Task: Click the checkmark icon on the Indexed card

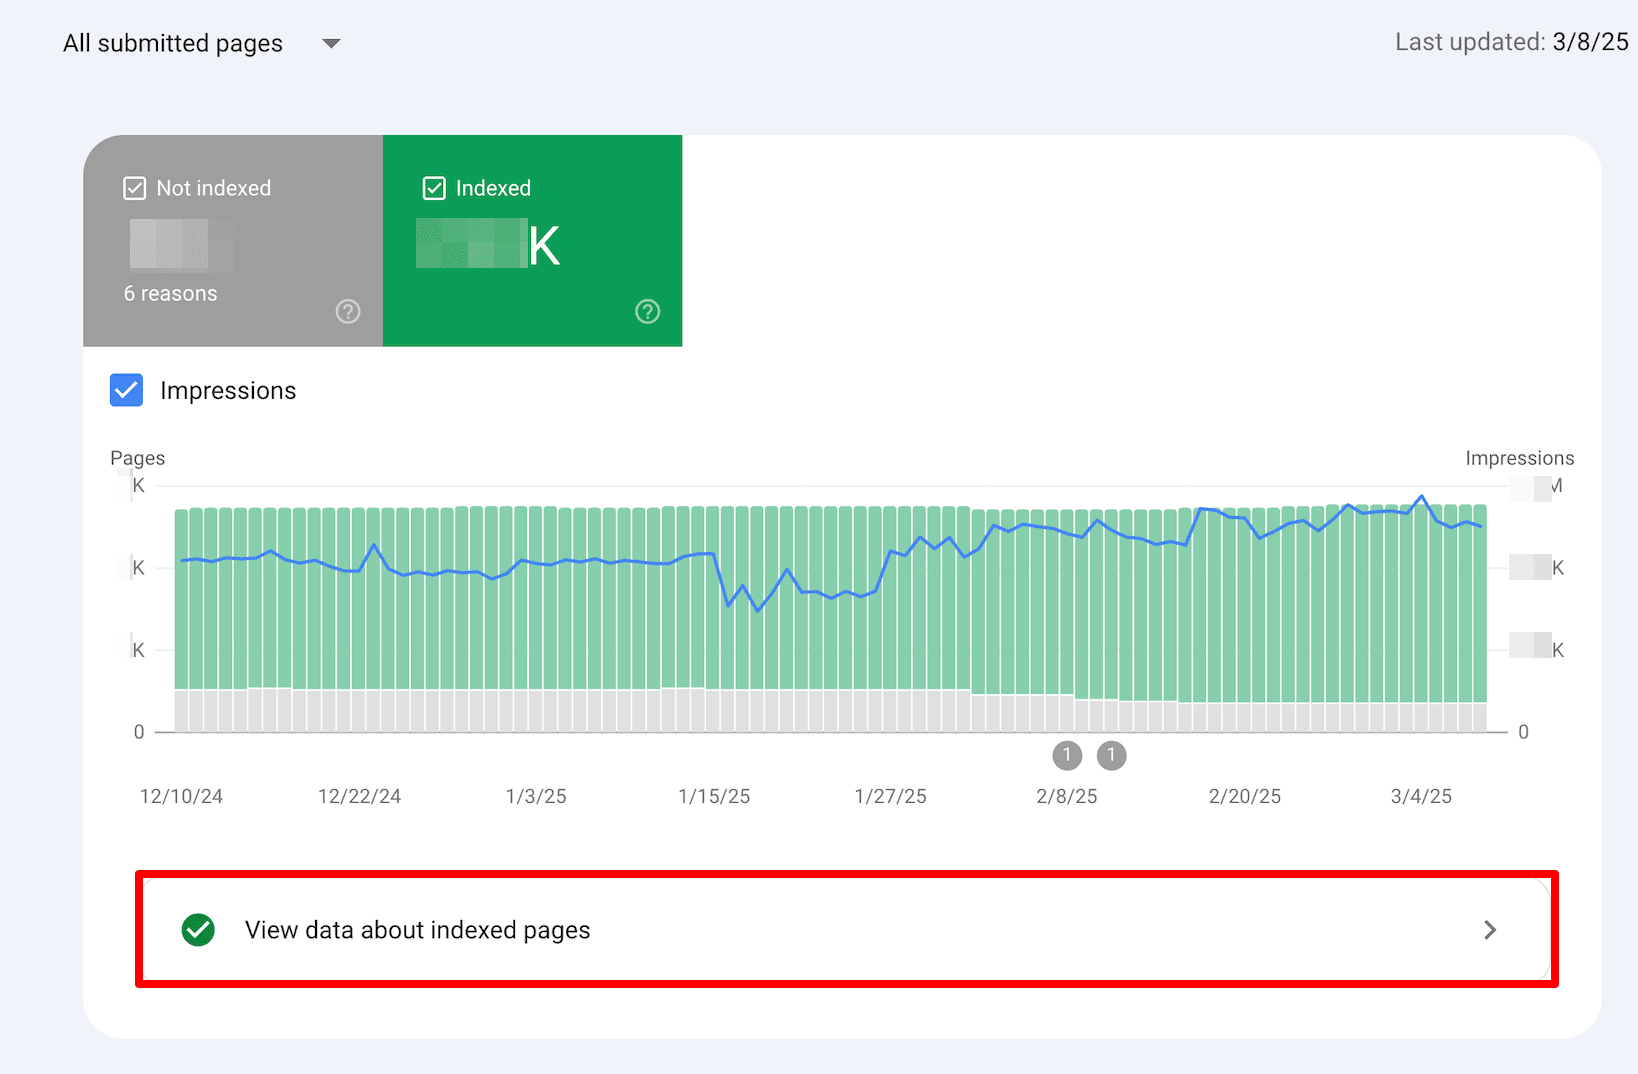Action: 434,187
